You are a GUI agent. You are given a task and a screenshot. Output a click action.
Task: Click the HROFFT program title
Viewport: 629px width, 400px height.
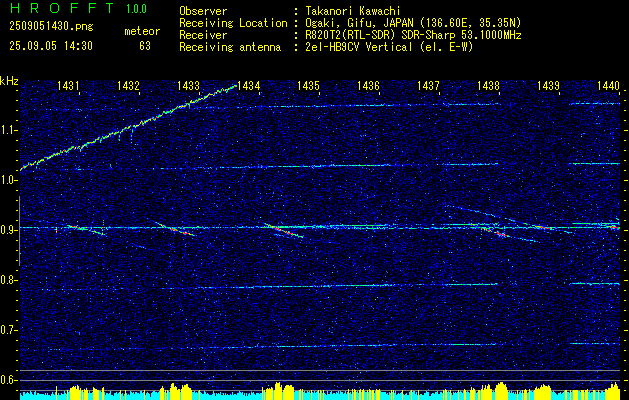click(x=62, y=8)
